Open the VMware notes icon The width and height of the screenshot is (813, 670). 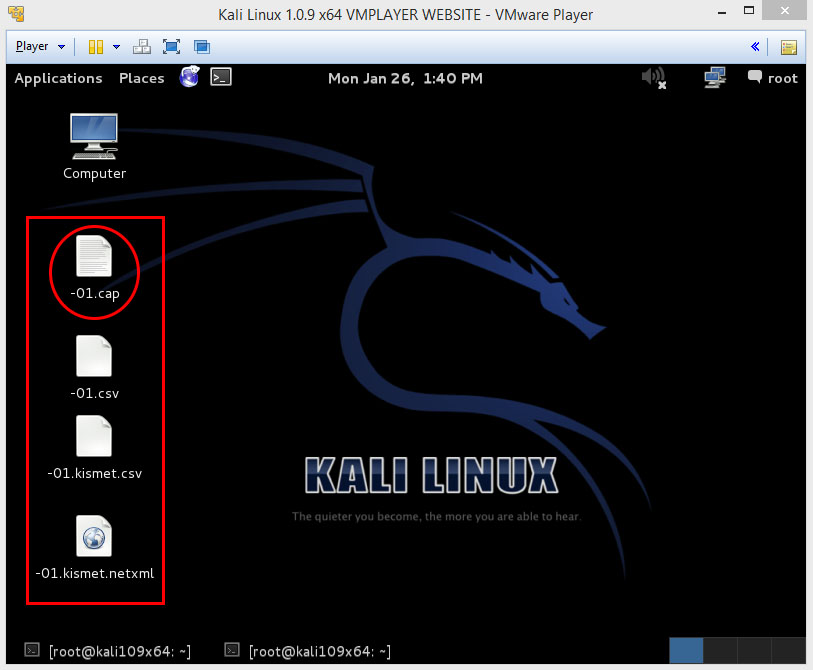pyautogui.click(x=789, y=47)
